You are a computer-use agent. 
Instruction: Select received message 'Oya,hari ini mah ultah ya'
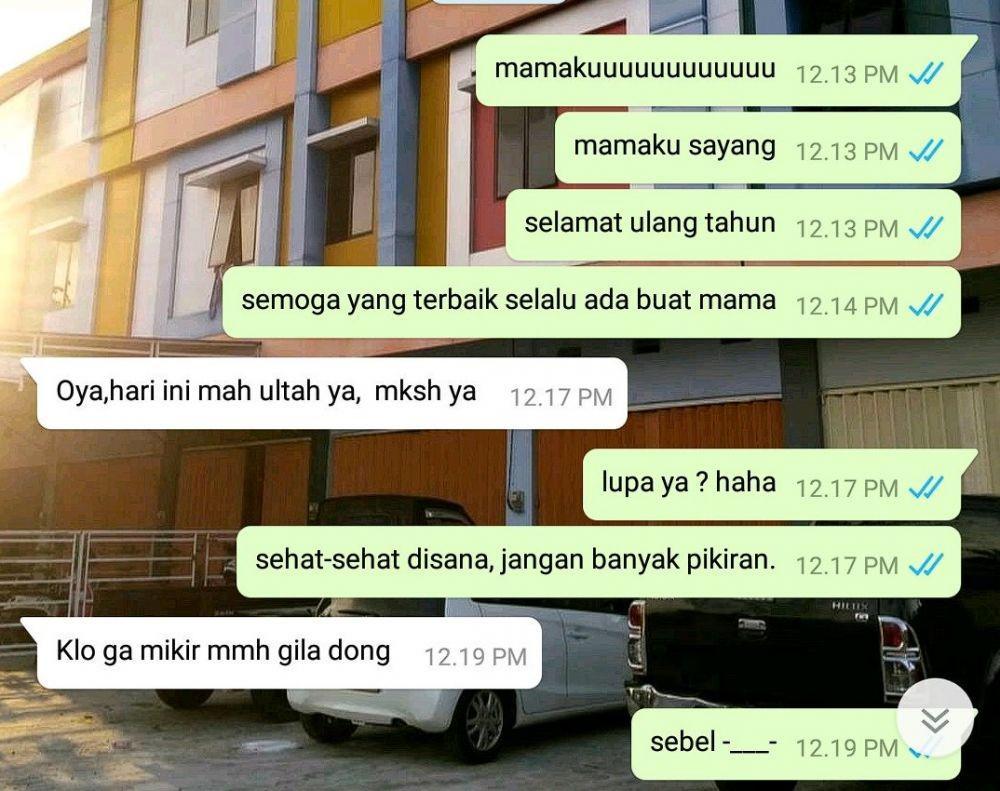click(324, 393)
